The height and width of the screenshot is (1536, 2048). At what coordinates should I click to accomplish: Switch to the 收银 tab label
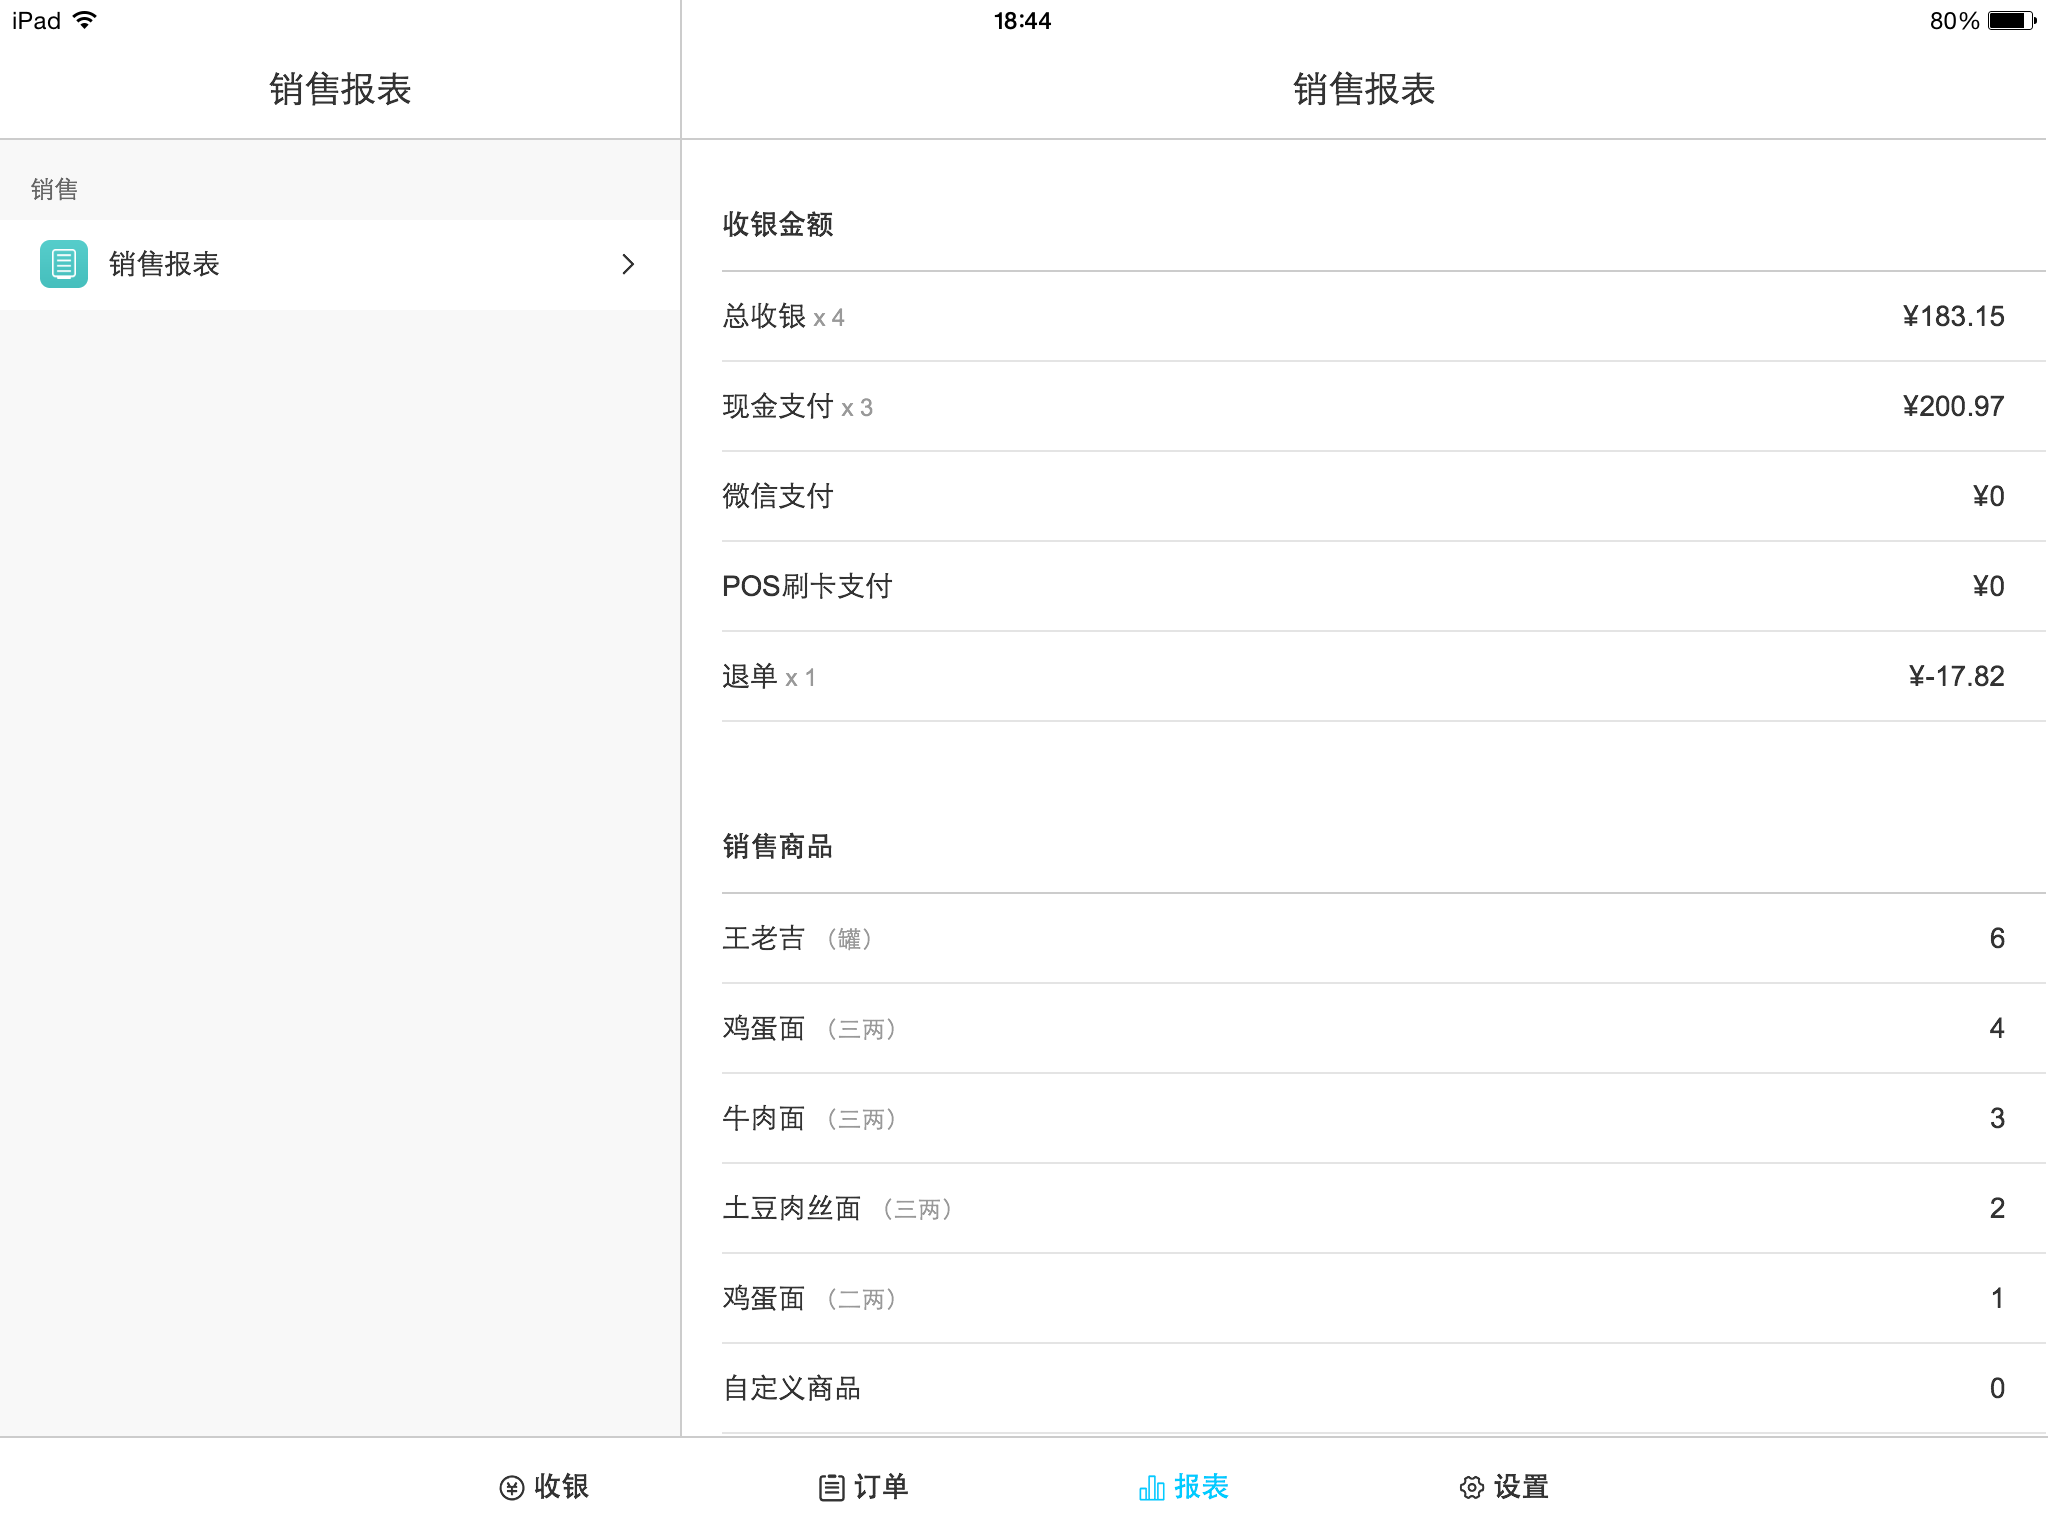coord(561,1487)
